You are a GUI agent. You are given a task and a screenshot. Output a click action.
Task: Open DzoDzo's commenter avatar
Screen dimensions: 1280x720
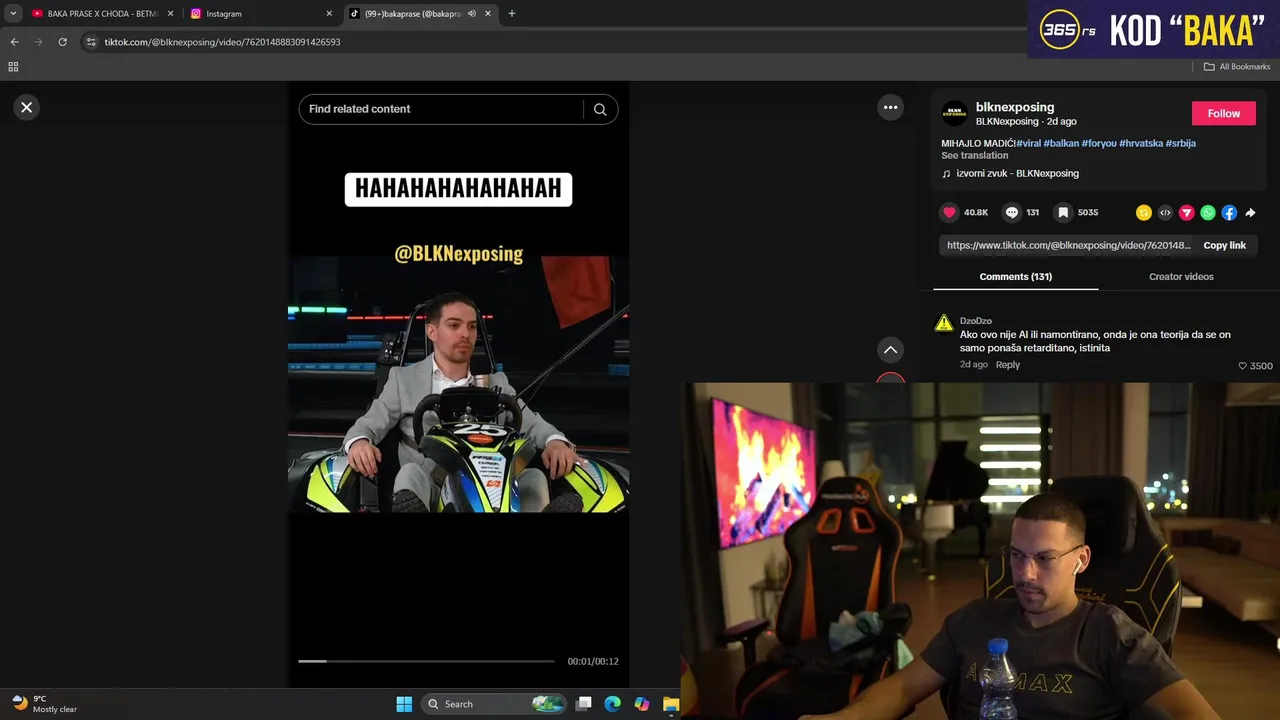(944, 323)
